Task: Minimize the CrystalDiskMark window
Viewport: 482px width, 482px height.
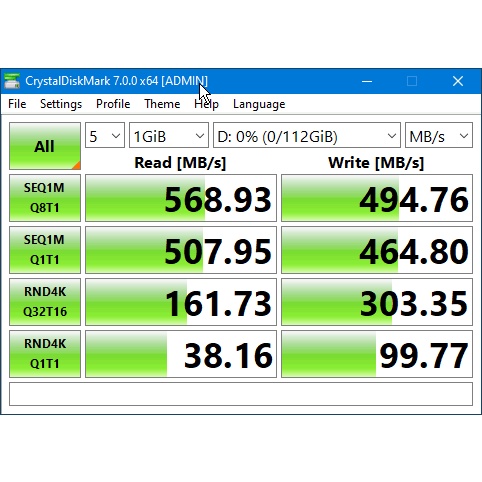Action: (367, 81)
